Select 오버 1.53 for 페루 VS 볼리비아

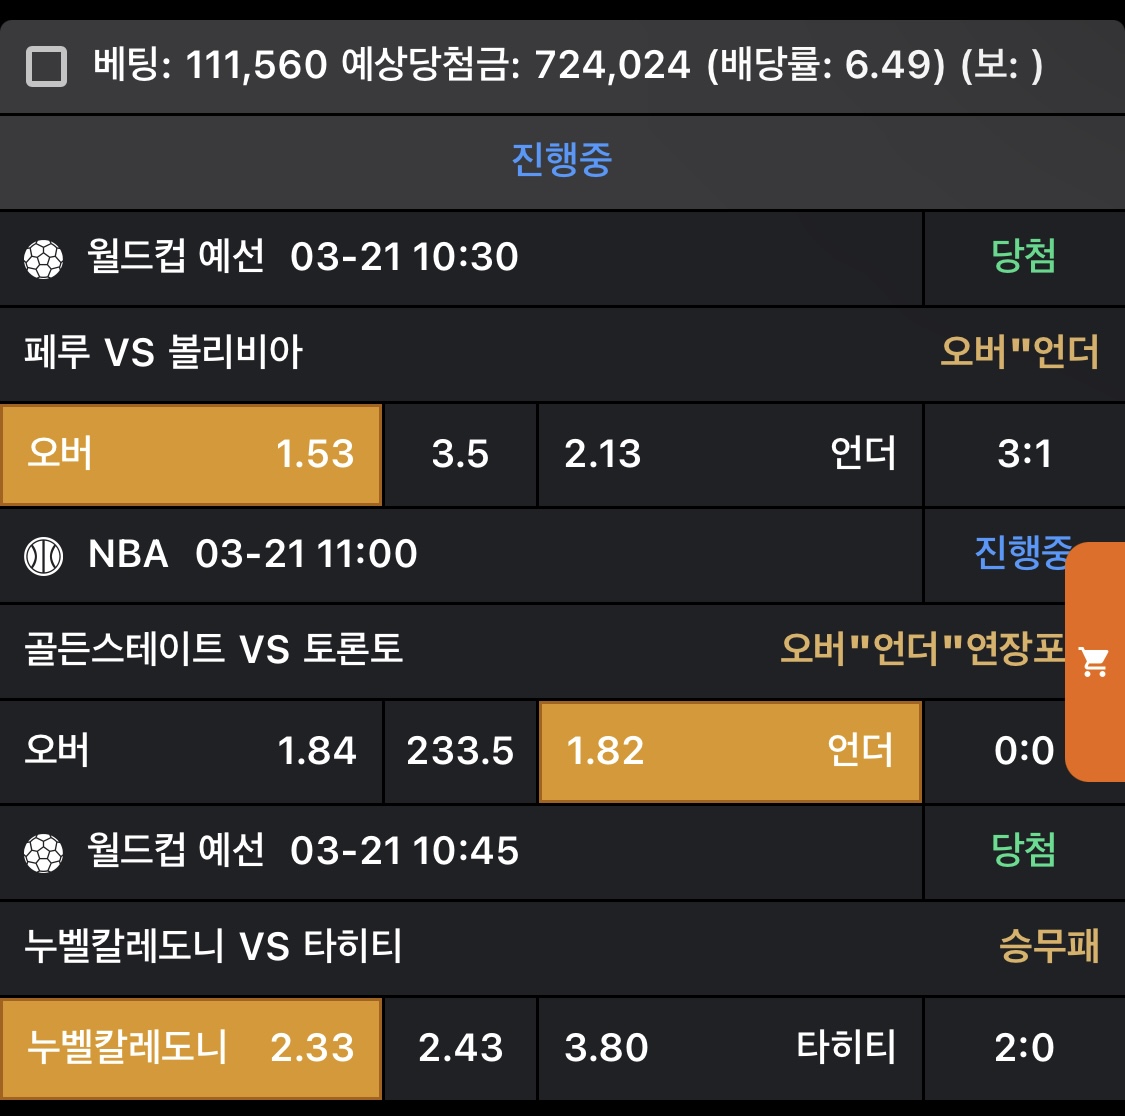191,454
